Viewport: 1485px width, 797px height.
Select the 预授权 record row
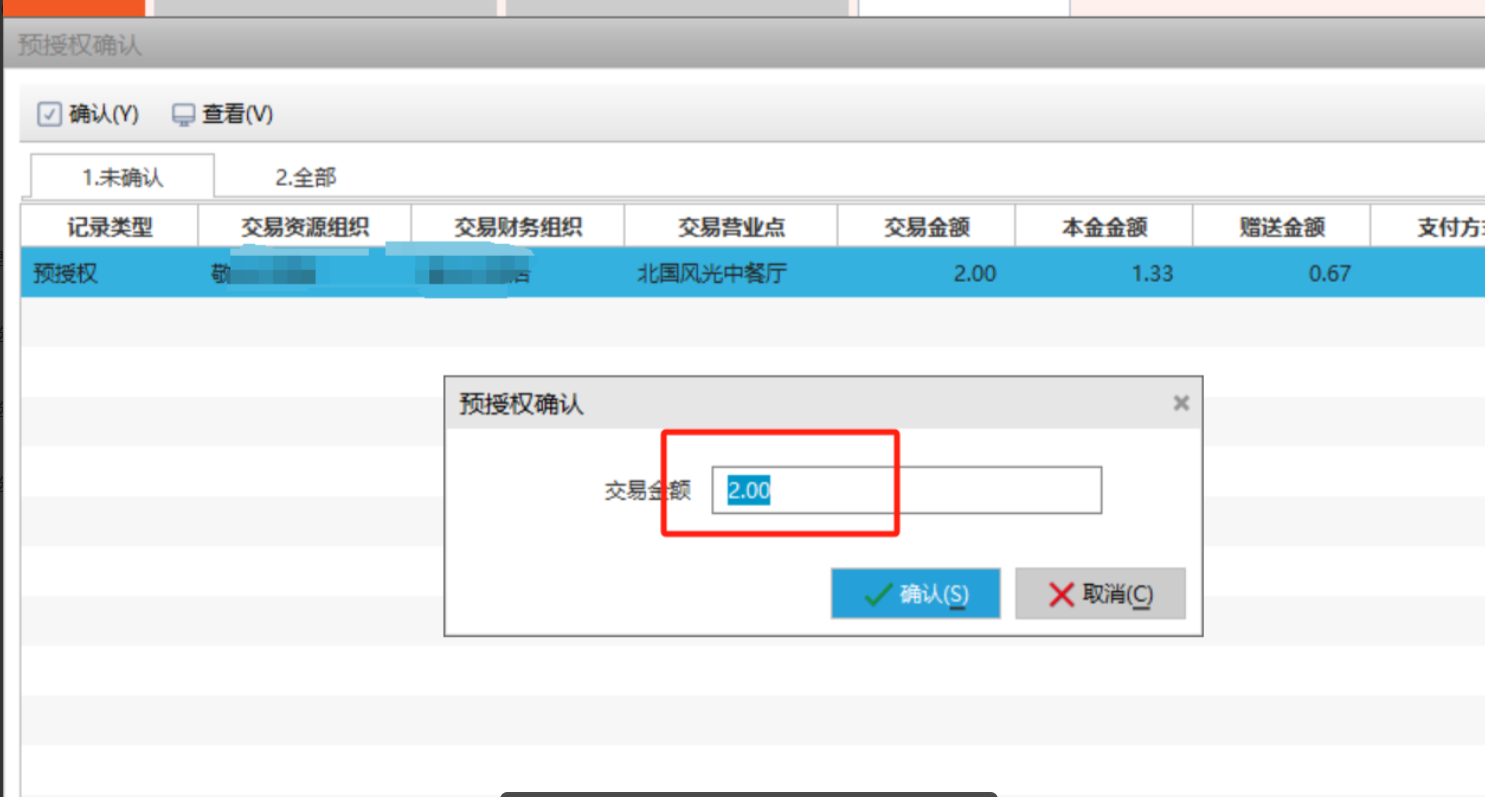point(66,273)
